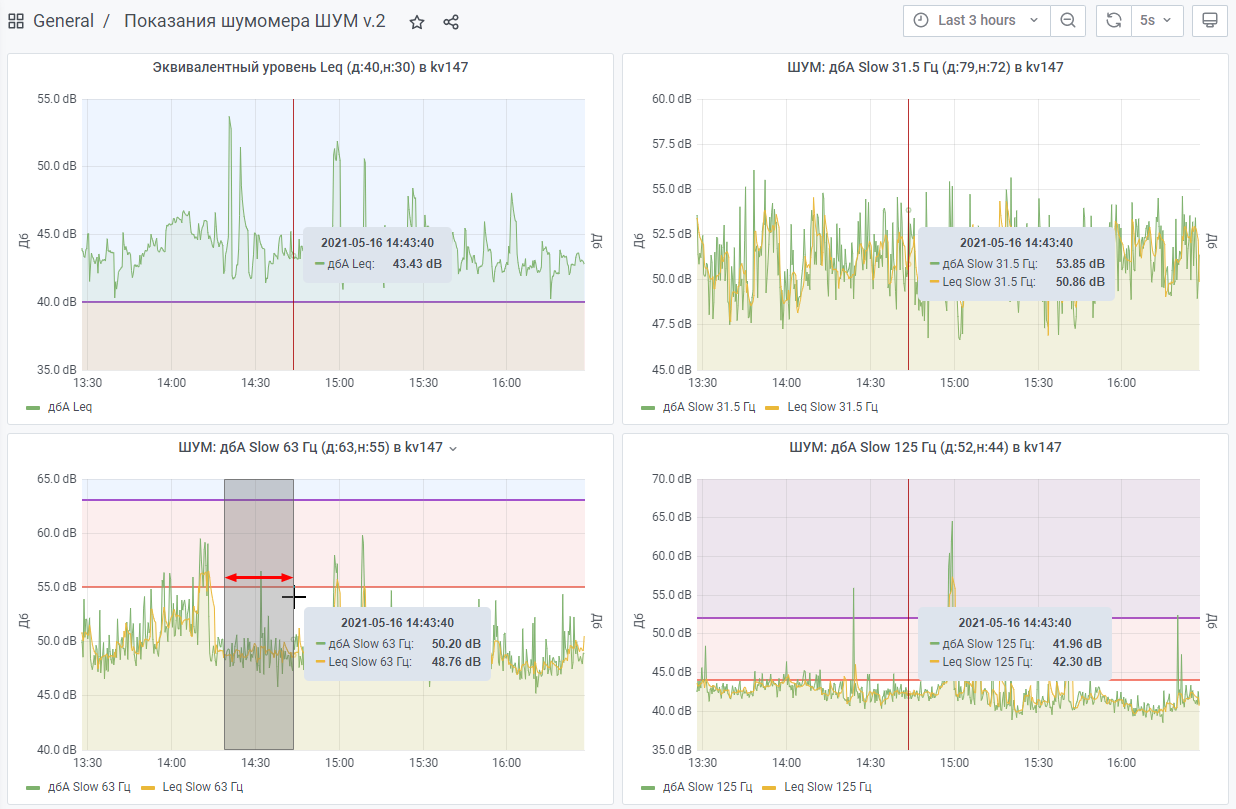
Task: Click the selected gray region in the 63 Гц chart
Action: click(258, 700)
